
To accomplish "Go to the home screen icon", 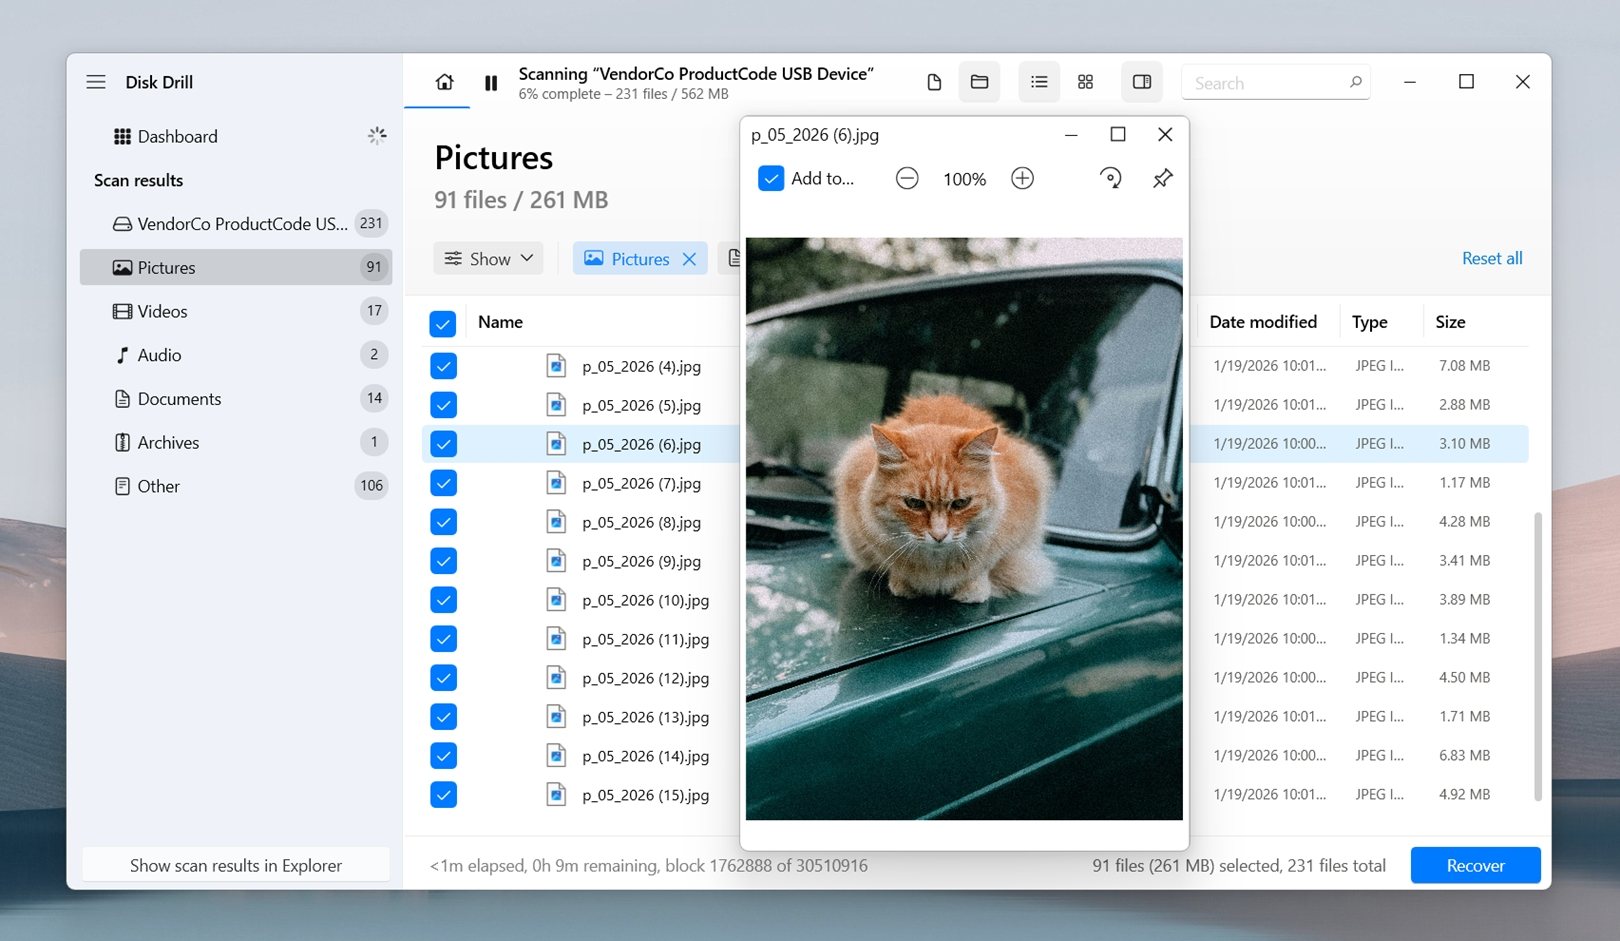I will [x=444, y=82].
